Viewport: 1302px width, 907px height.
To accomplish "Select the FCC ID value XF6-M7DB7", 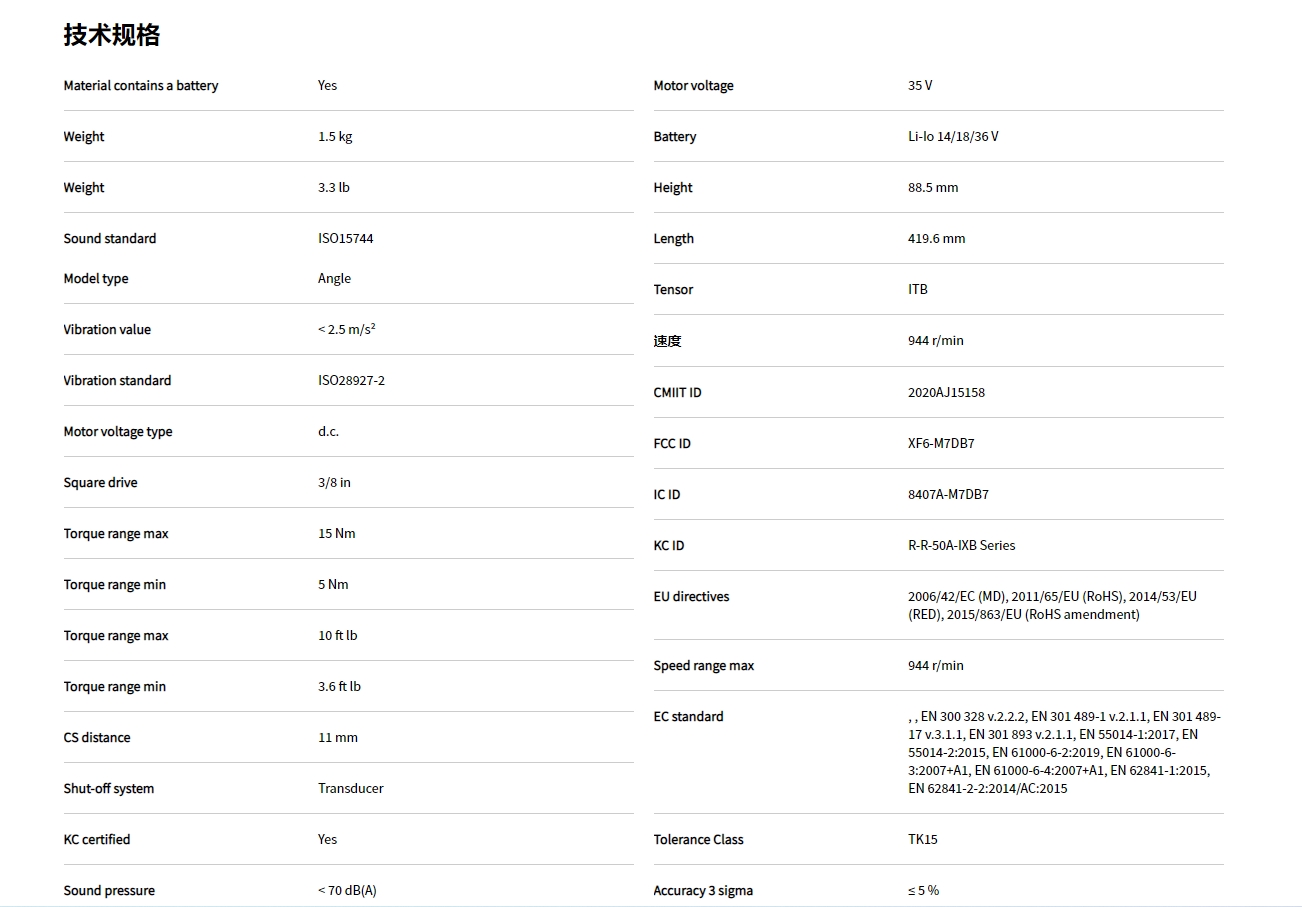I will (x=940, y=443).
